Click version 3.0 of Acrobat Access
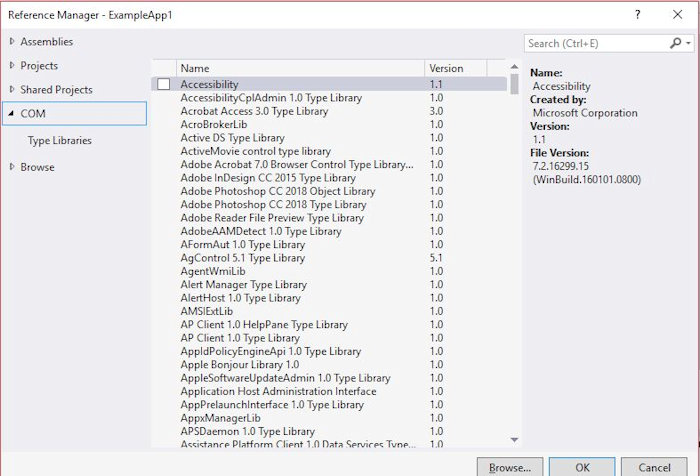Screen dimensions: 700x476 pyautogui.click(x=436, y=111)
